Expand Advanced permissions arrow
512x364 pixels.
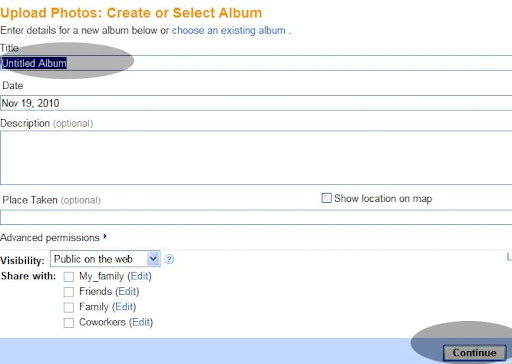pos(105,236)
